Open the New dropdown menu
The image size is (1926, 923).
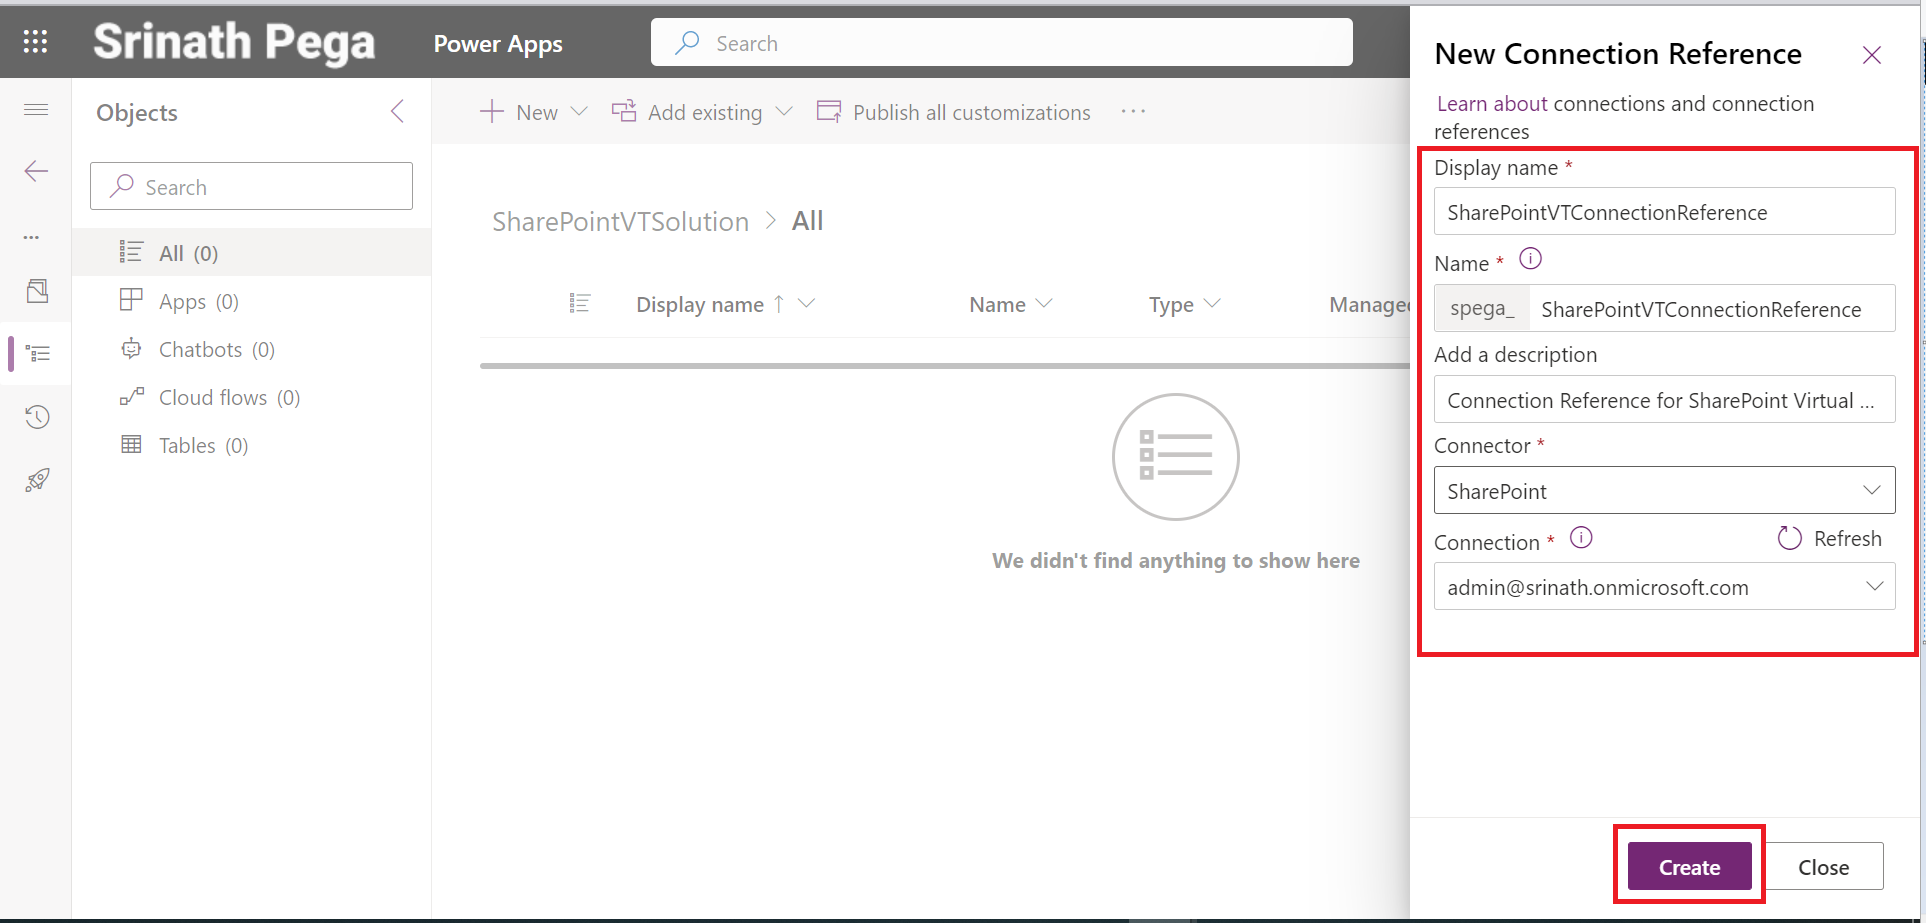coord(533,112)
